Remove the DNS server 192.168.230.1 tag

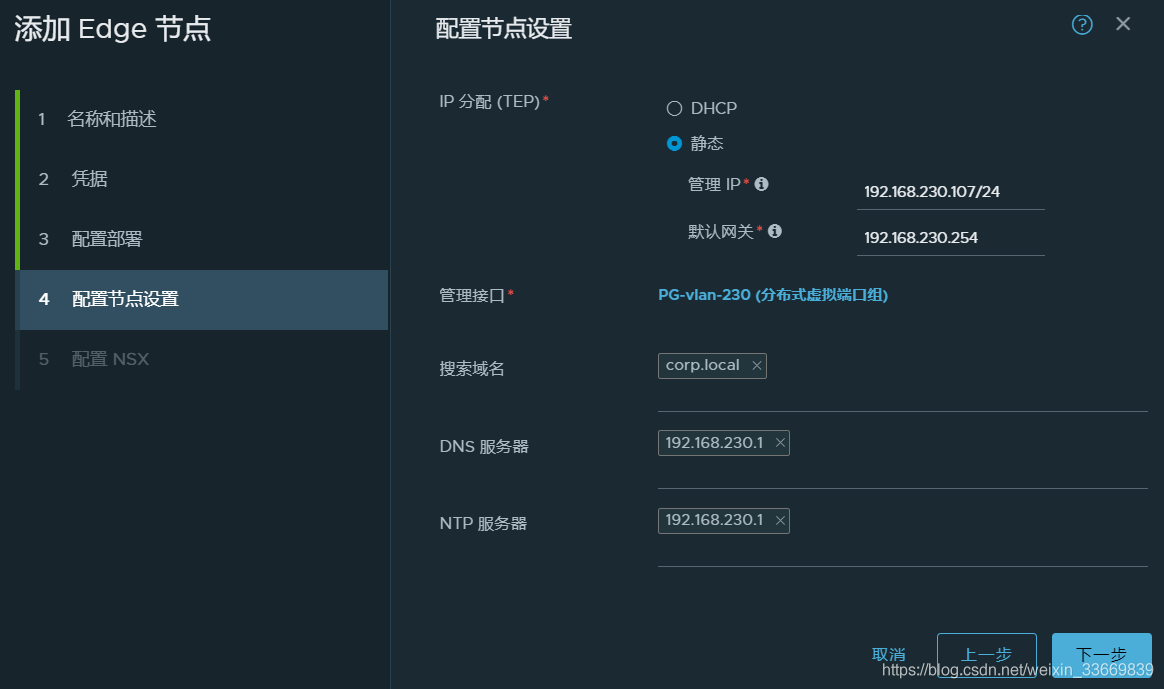[x=780, y=443]
